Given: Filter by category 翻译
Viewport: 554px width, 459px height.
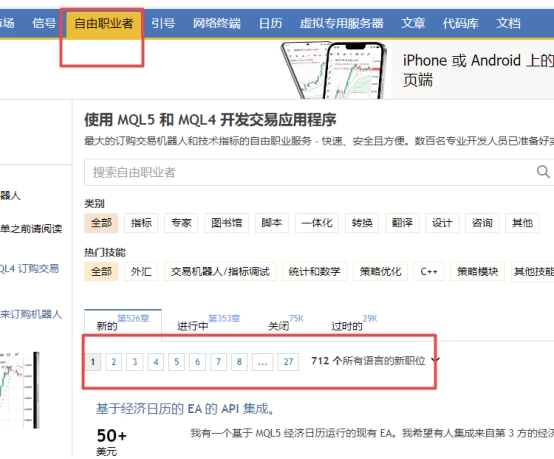Looking at the screenshot, I should pos(402,223).
